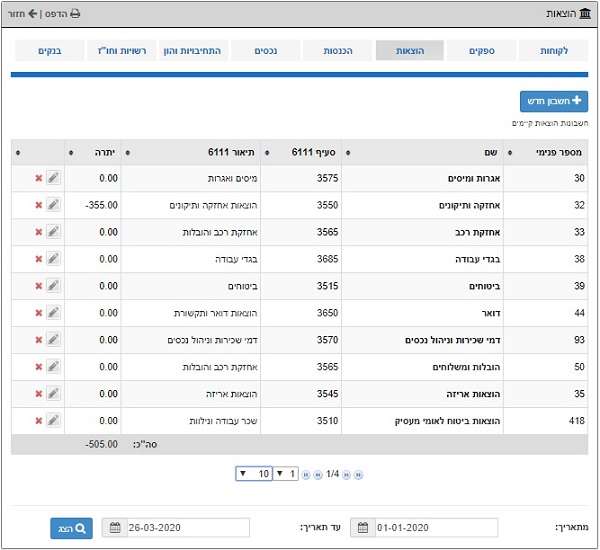Screen dimensions: 600x550
Task: Select the הוצאות tab
Action: tap(410, 51)
